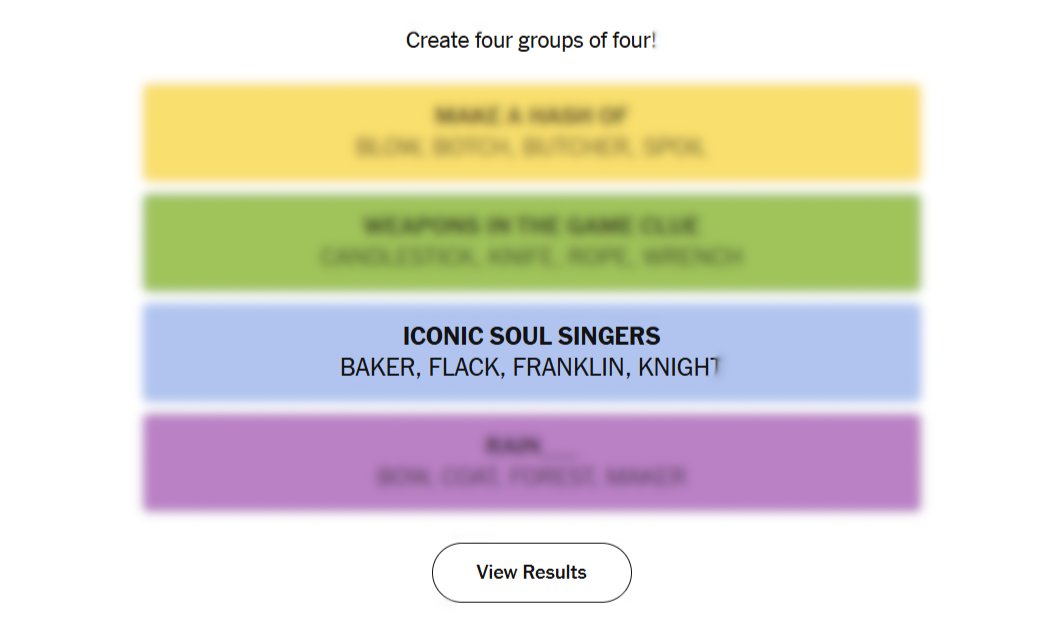The image size is (1062, 619).
Task: Click the WEAPONS IN THE GAME CLUE heading
Action: [531, 226]
